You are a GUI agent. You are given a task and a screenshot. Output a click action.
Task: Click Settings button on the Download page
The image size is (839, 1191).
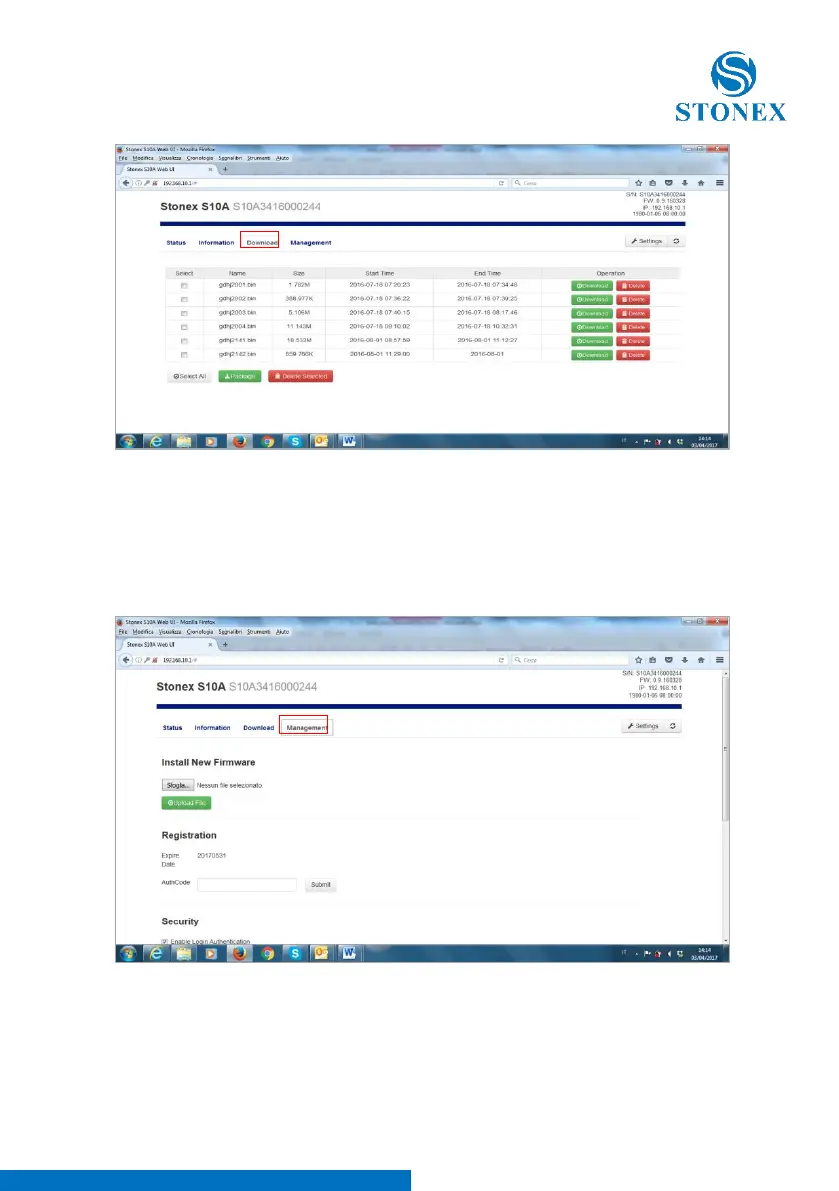[646, 241]
